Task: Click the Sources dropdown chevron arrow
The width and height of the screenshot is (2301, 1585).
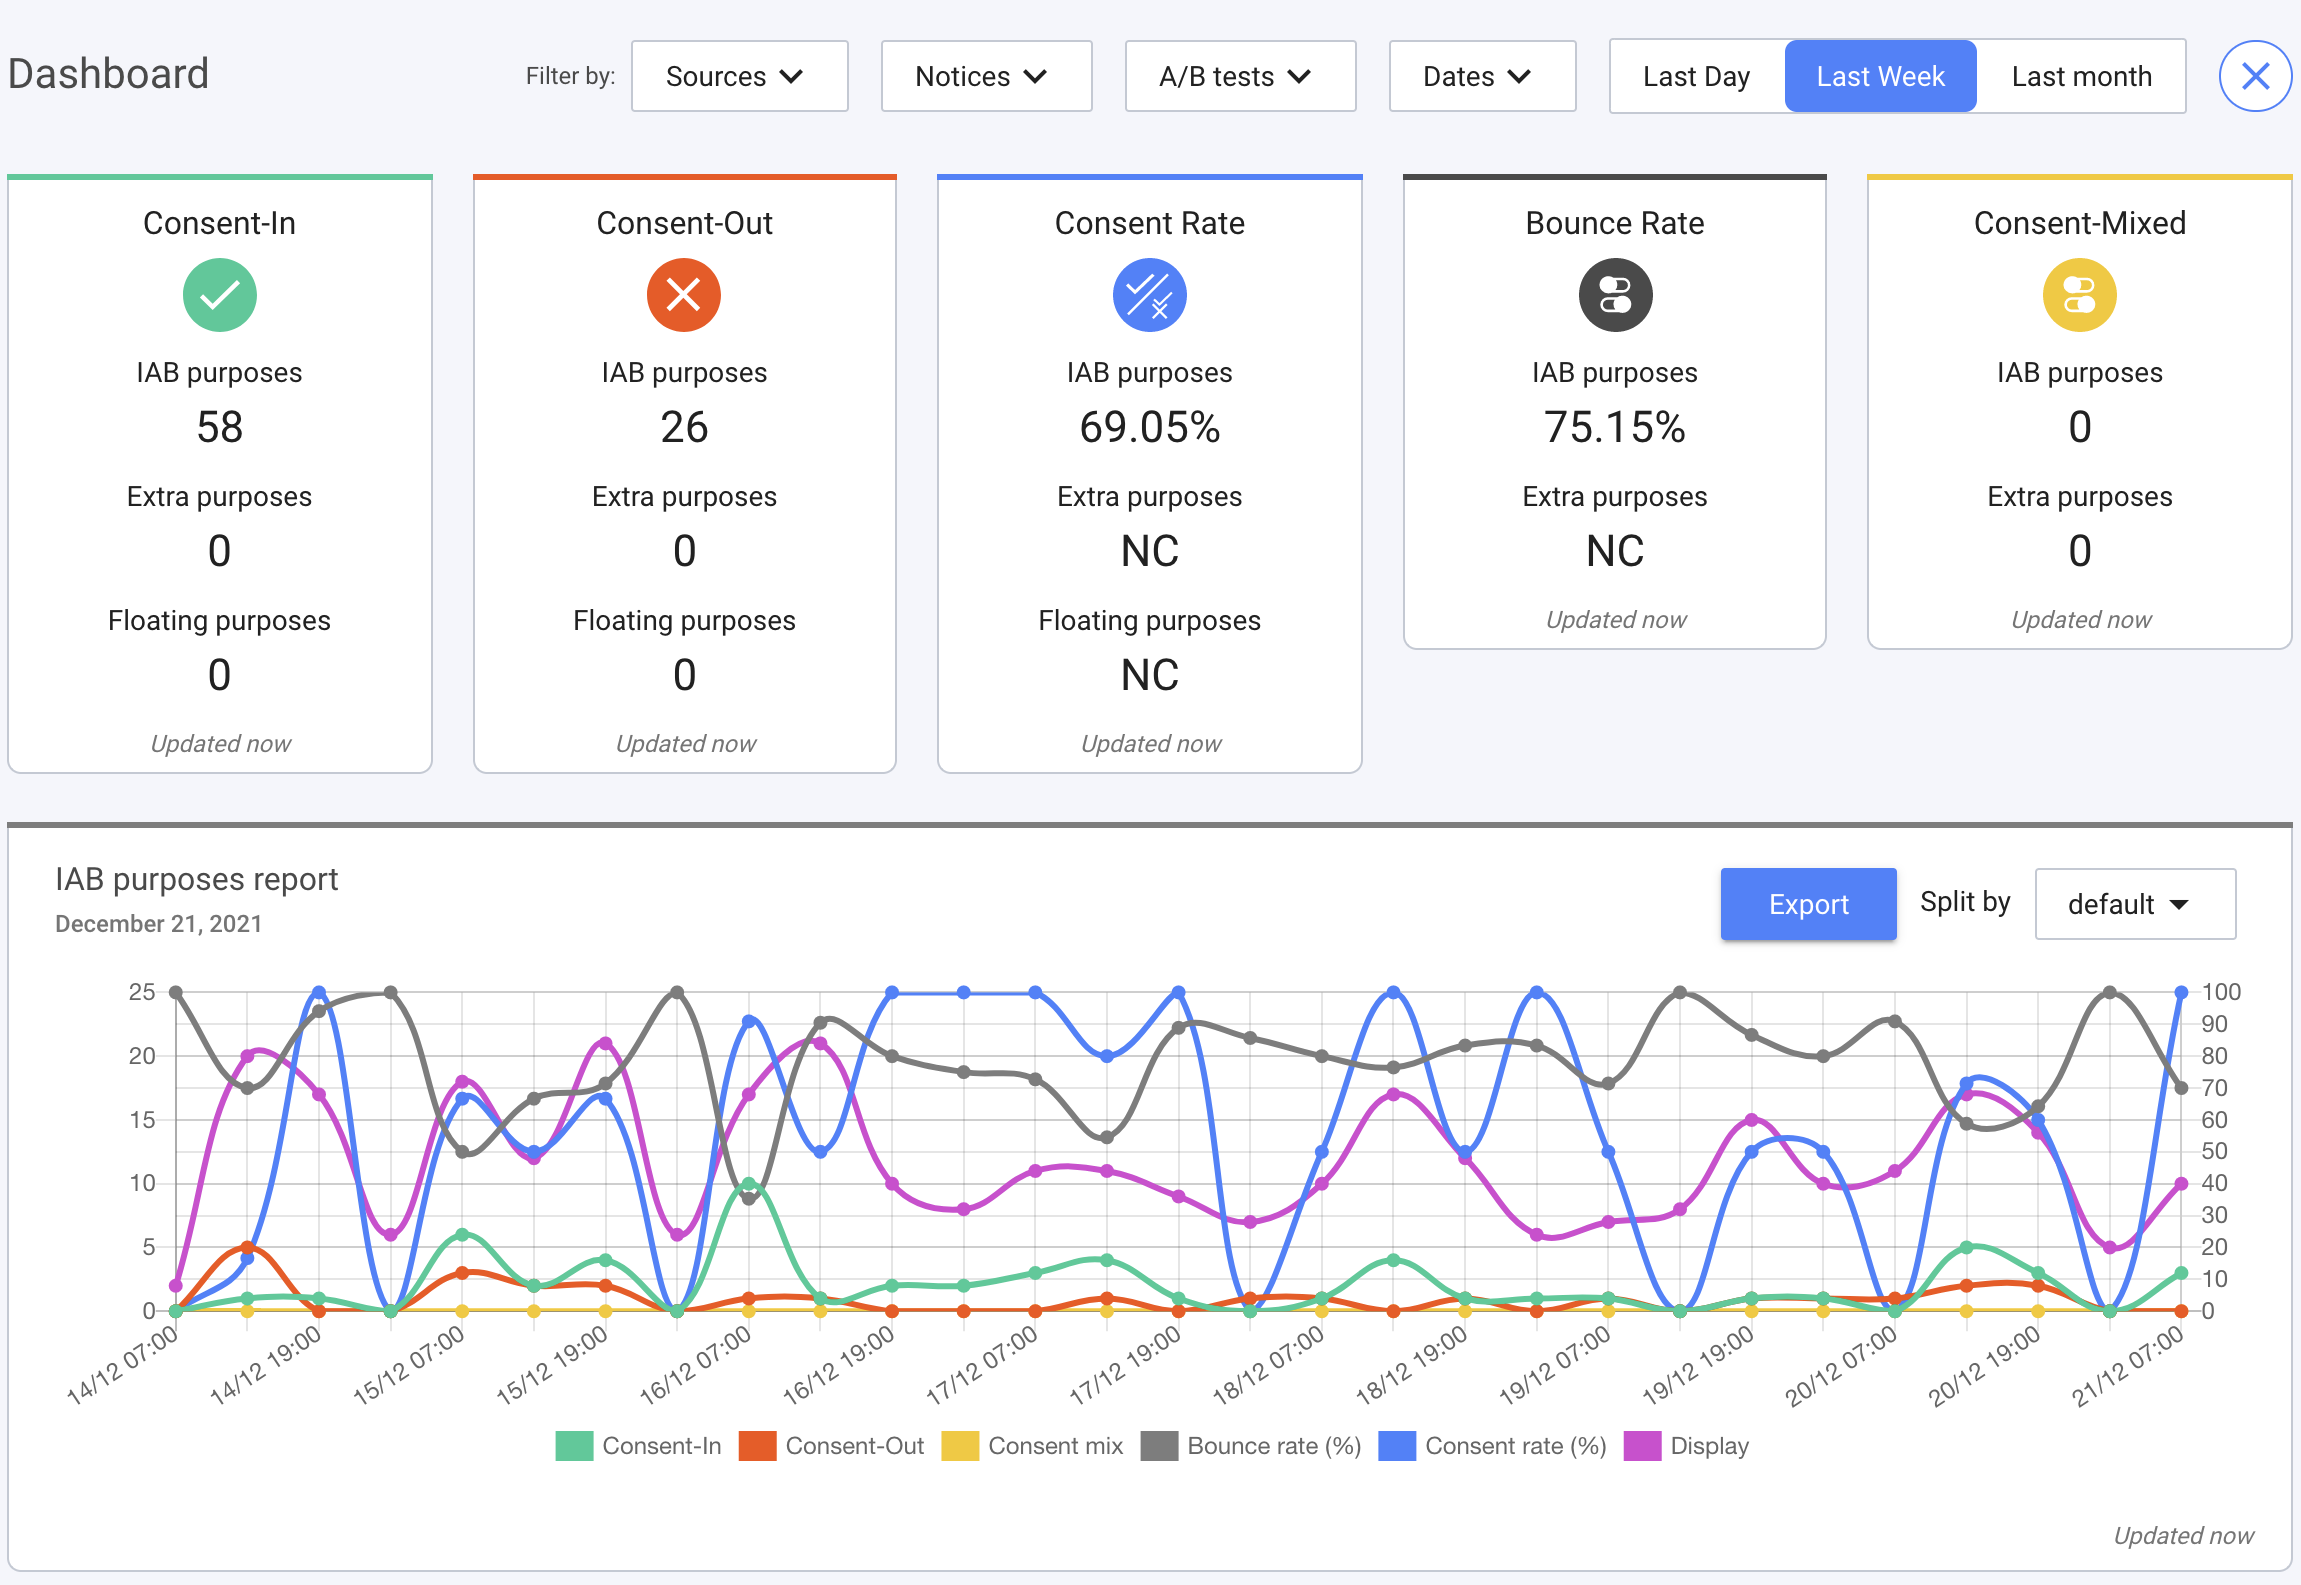Action: point(792,76)
